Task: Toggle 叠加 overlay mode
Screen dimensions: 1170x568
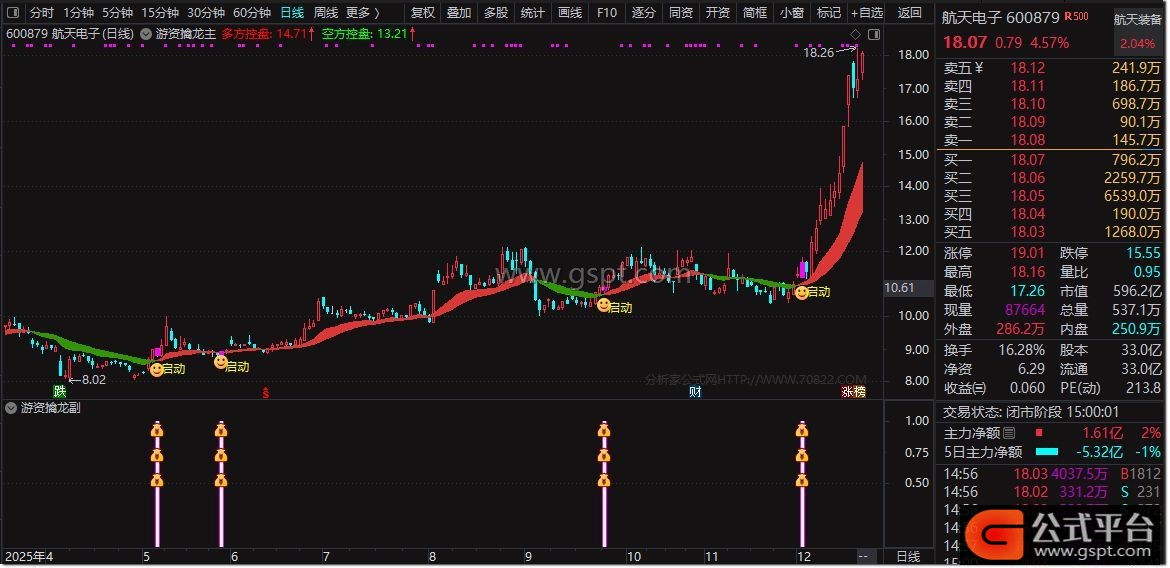Action: pos(459,13)
